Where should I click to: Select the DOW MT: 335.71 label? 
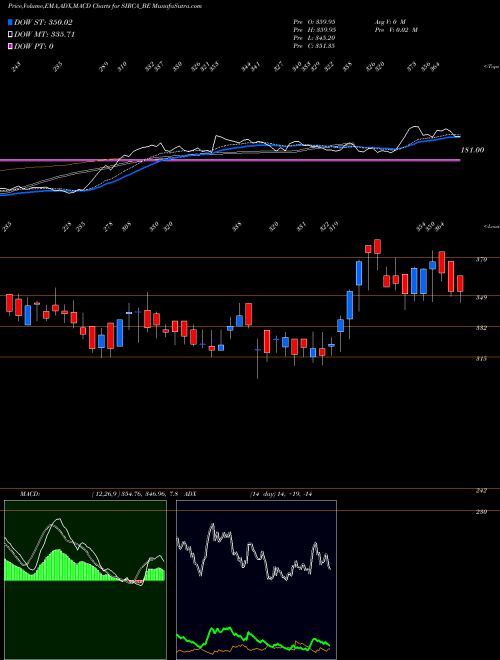point(44,35)
